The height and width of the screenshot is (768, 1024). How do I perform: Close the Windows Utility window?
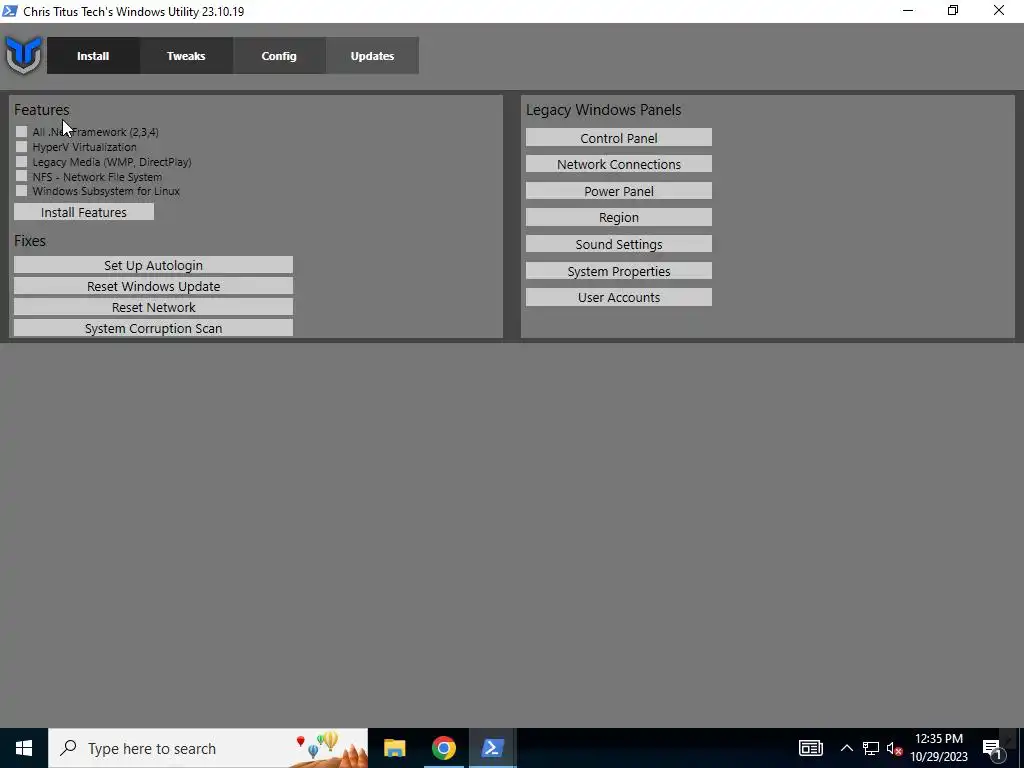coord(999,11)
